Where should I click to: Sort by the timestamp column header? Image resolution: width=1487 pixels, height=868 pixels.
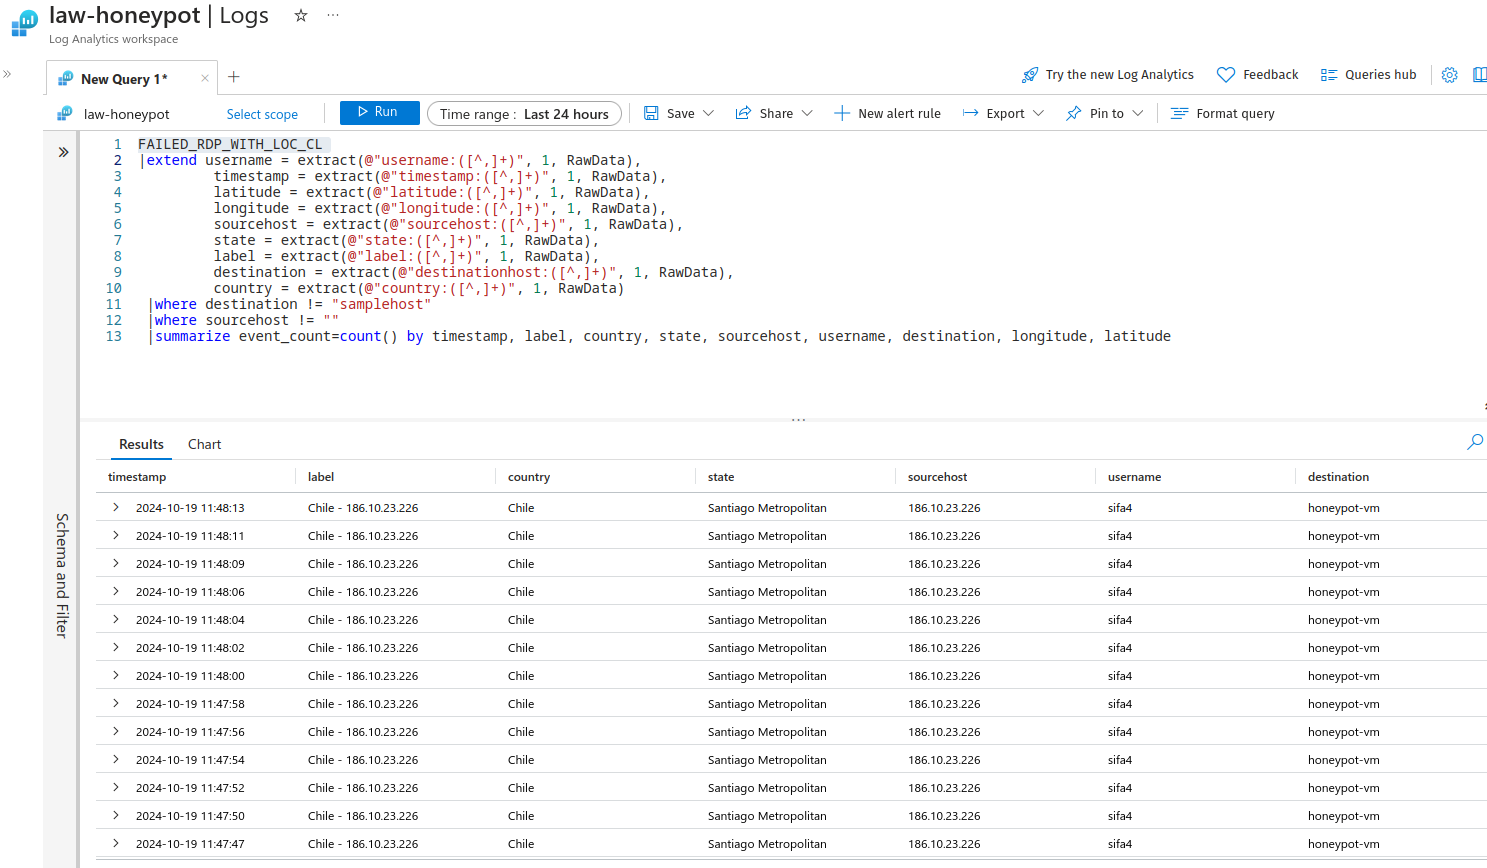click(137, 477)
